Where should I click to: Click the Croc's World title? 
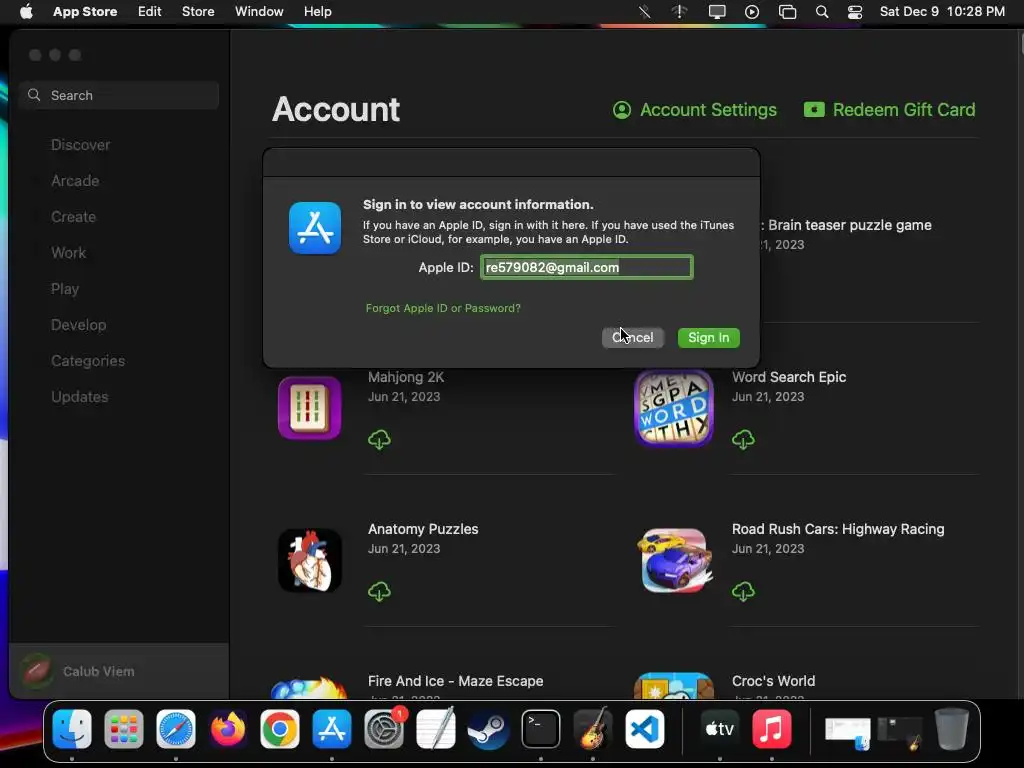coord(773,681)
